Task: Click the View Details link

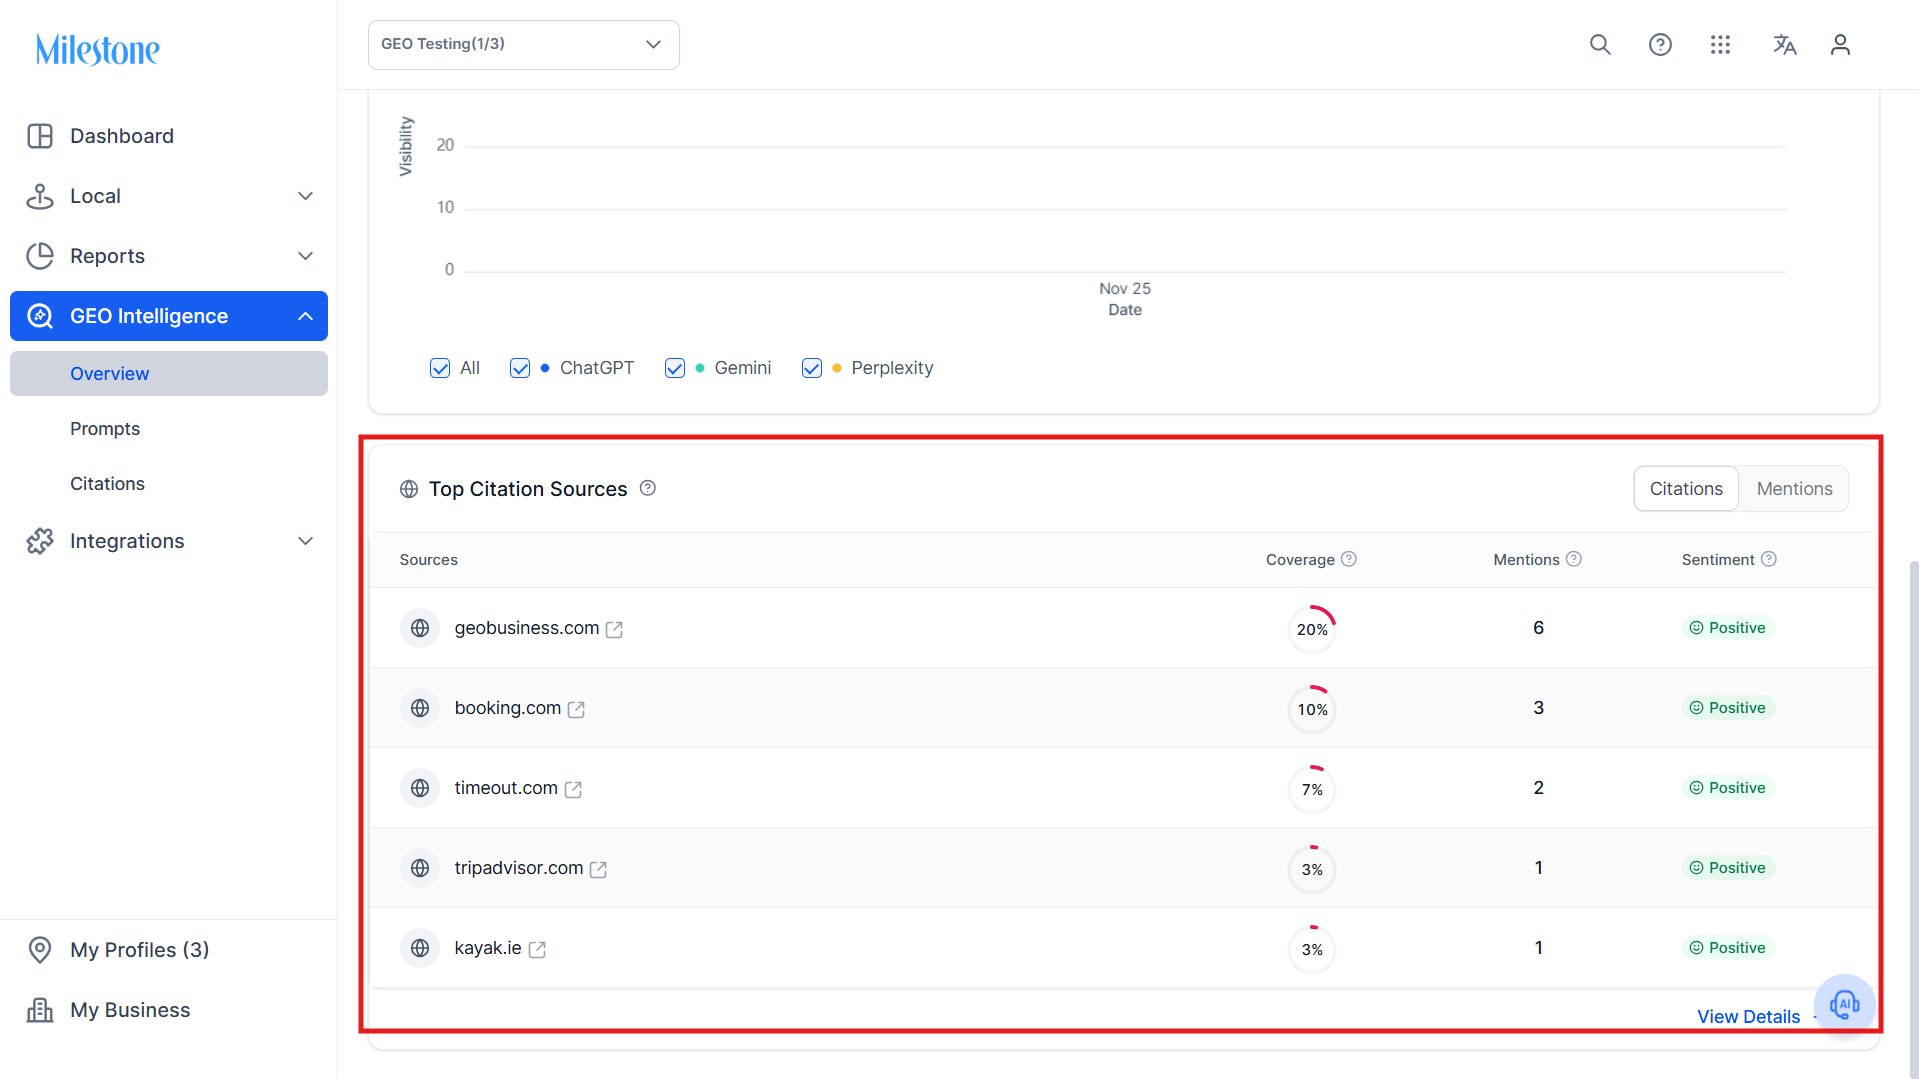Action: [1748, 1017]
